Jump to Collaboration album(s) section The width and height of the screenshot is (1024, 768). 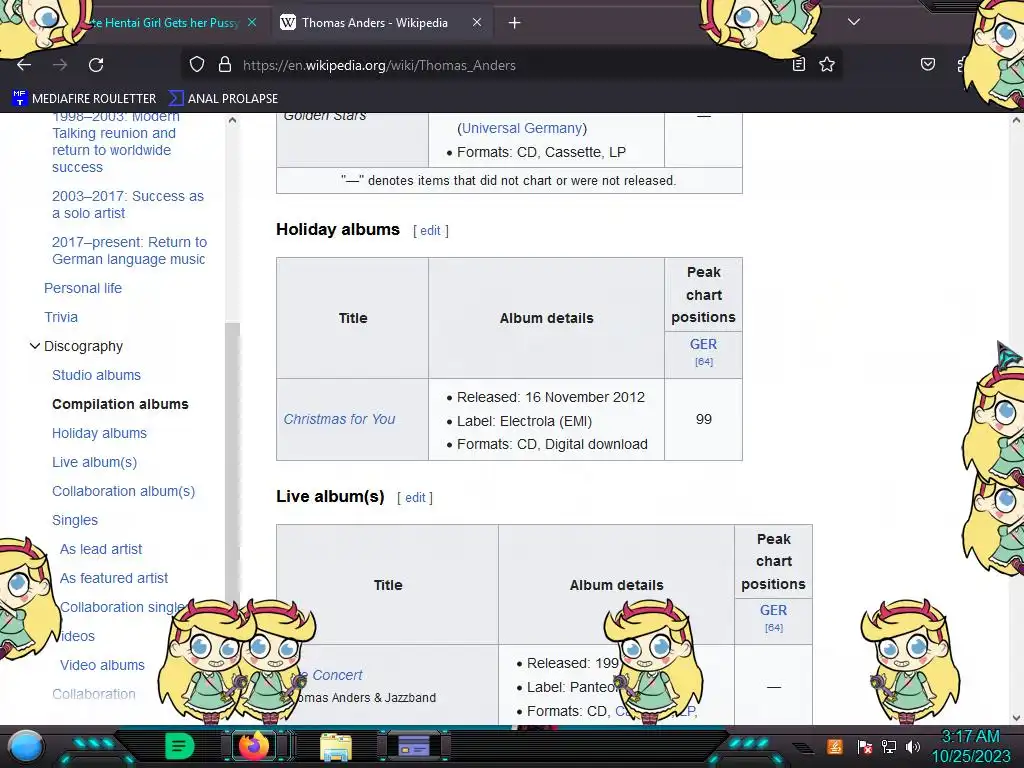pyautogui.click(x=123, y=491)
